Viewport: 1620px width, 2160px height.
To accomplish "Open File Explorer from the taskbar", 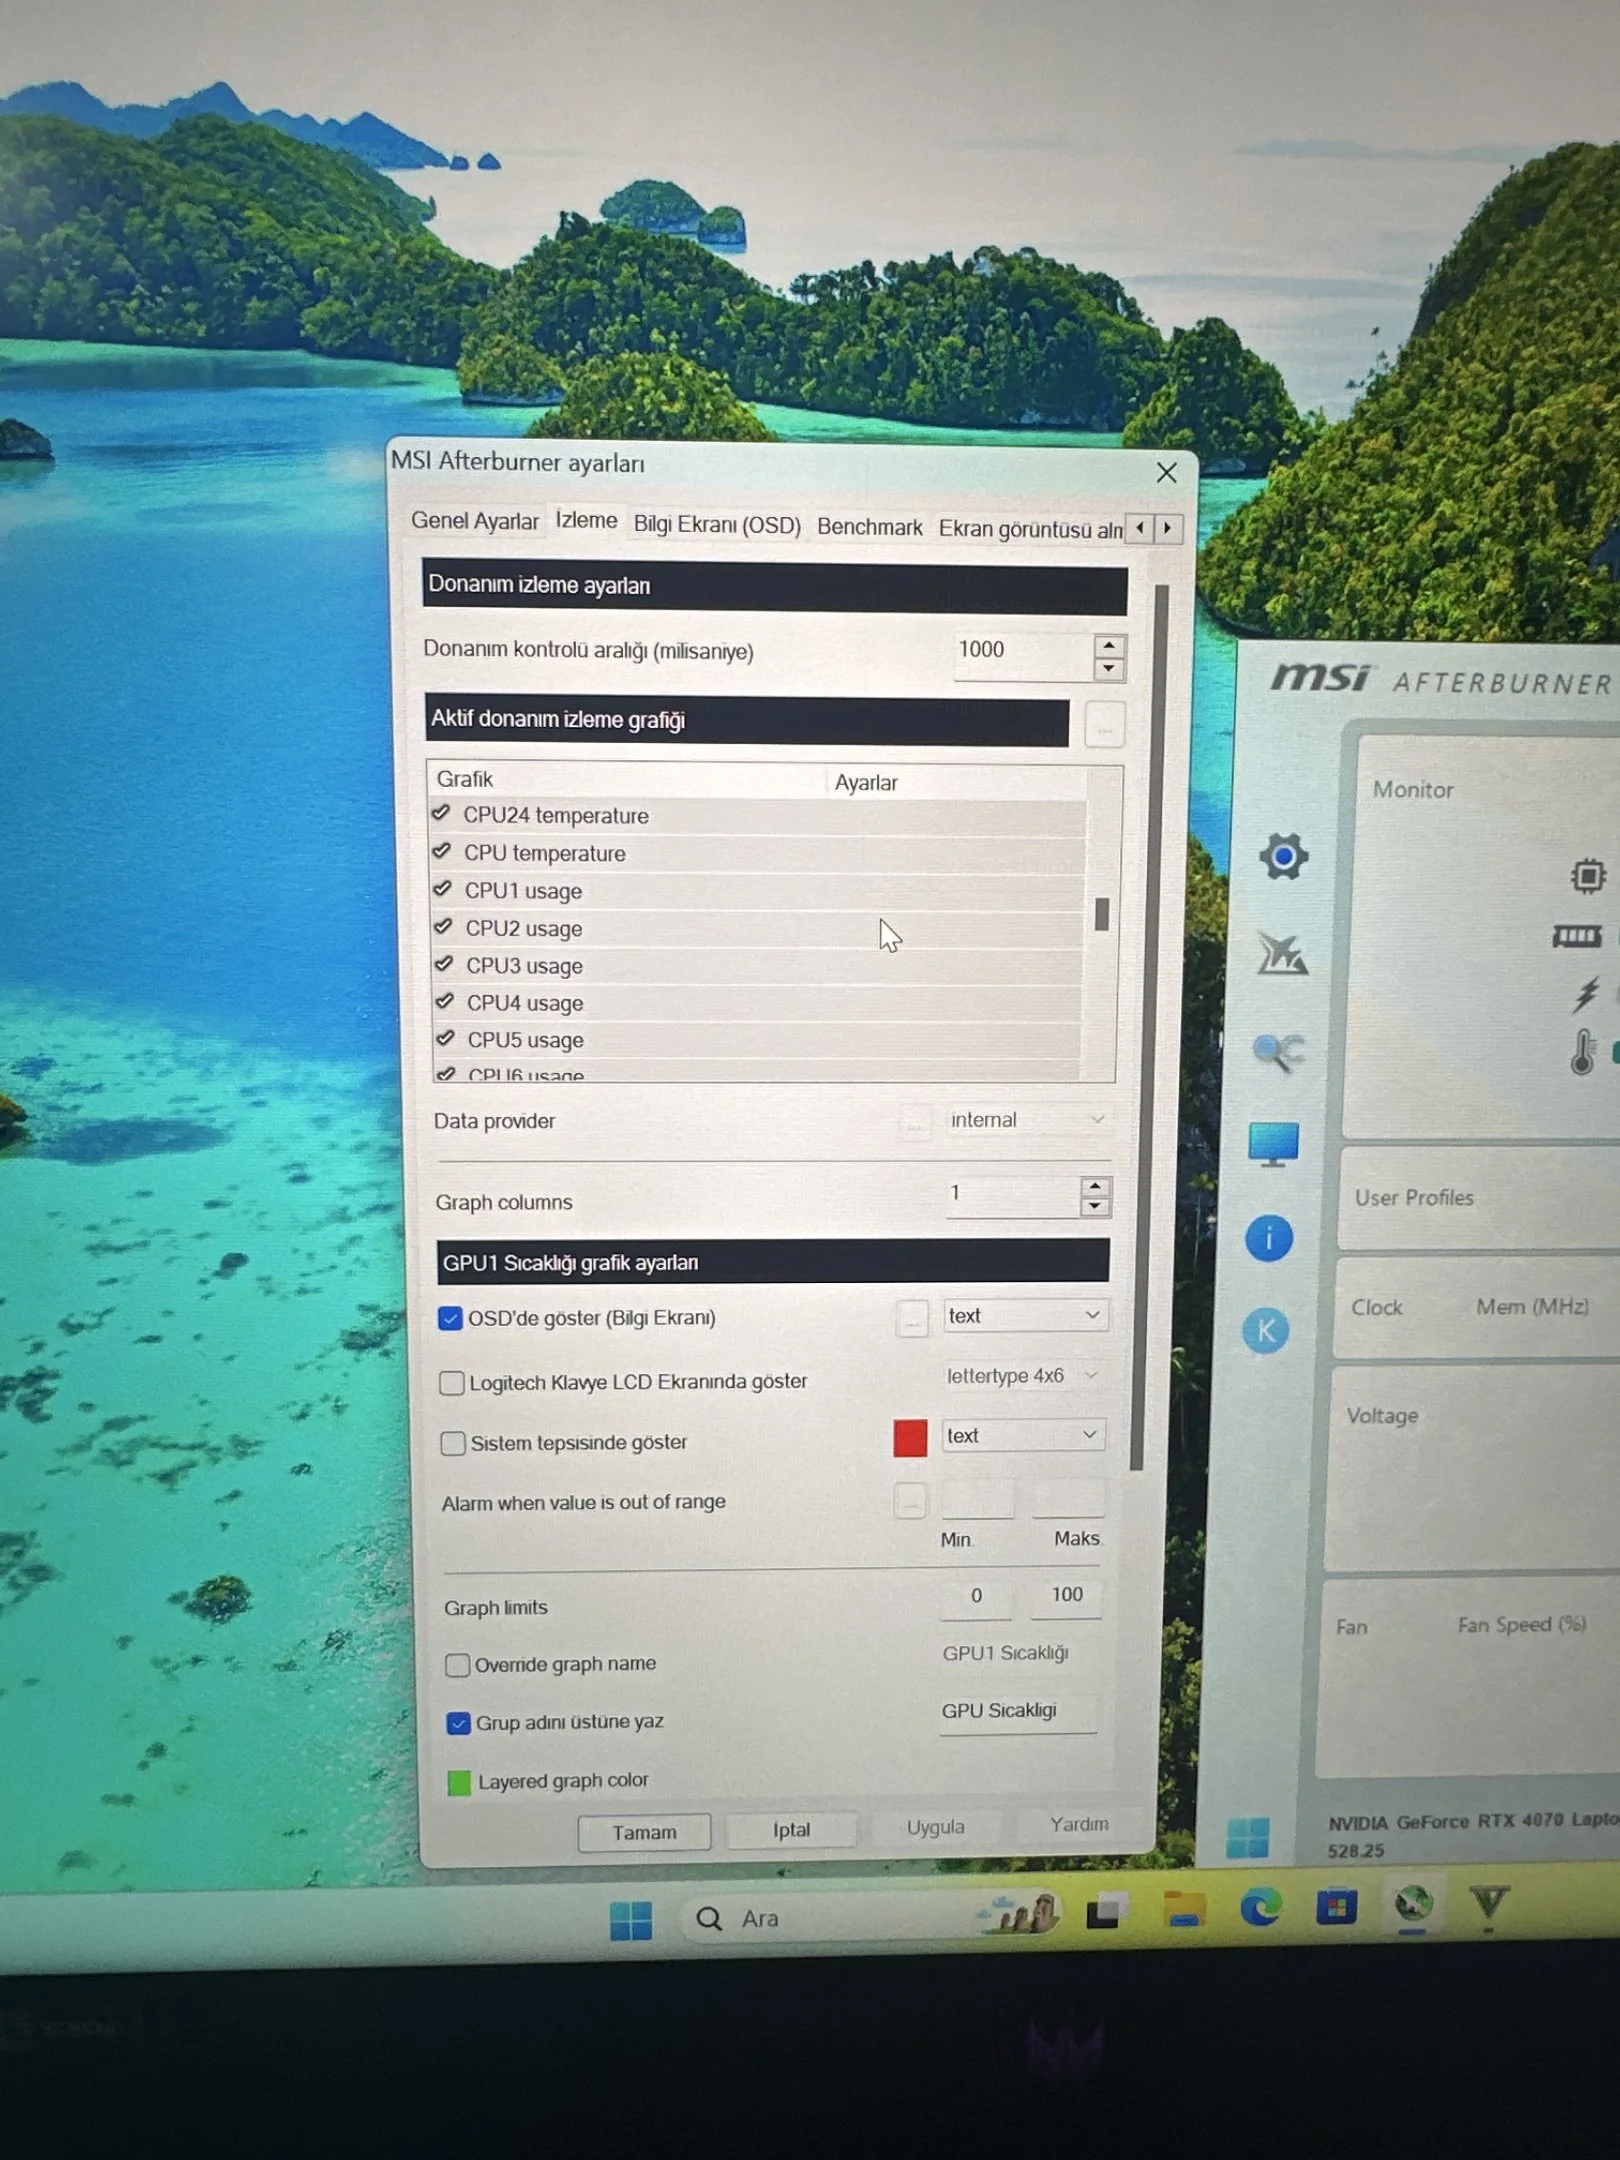I will pos(1184,1911).
